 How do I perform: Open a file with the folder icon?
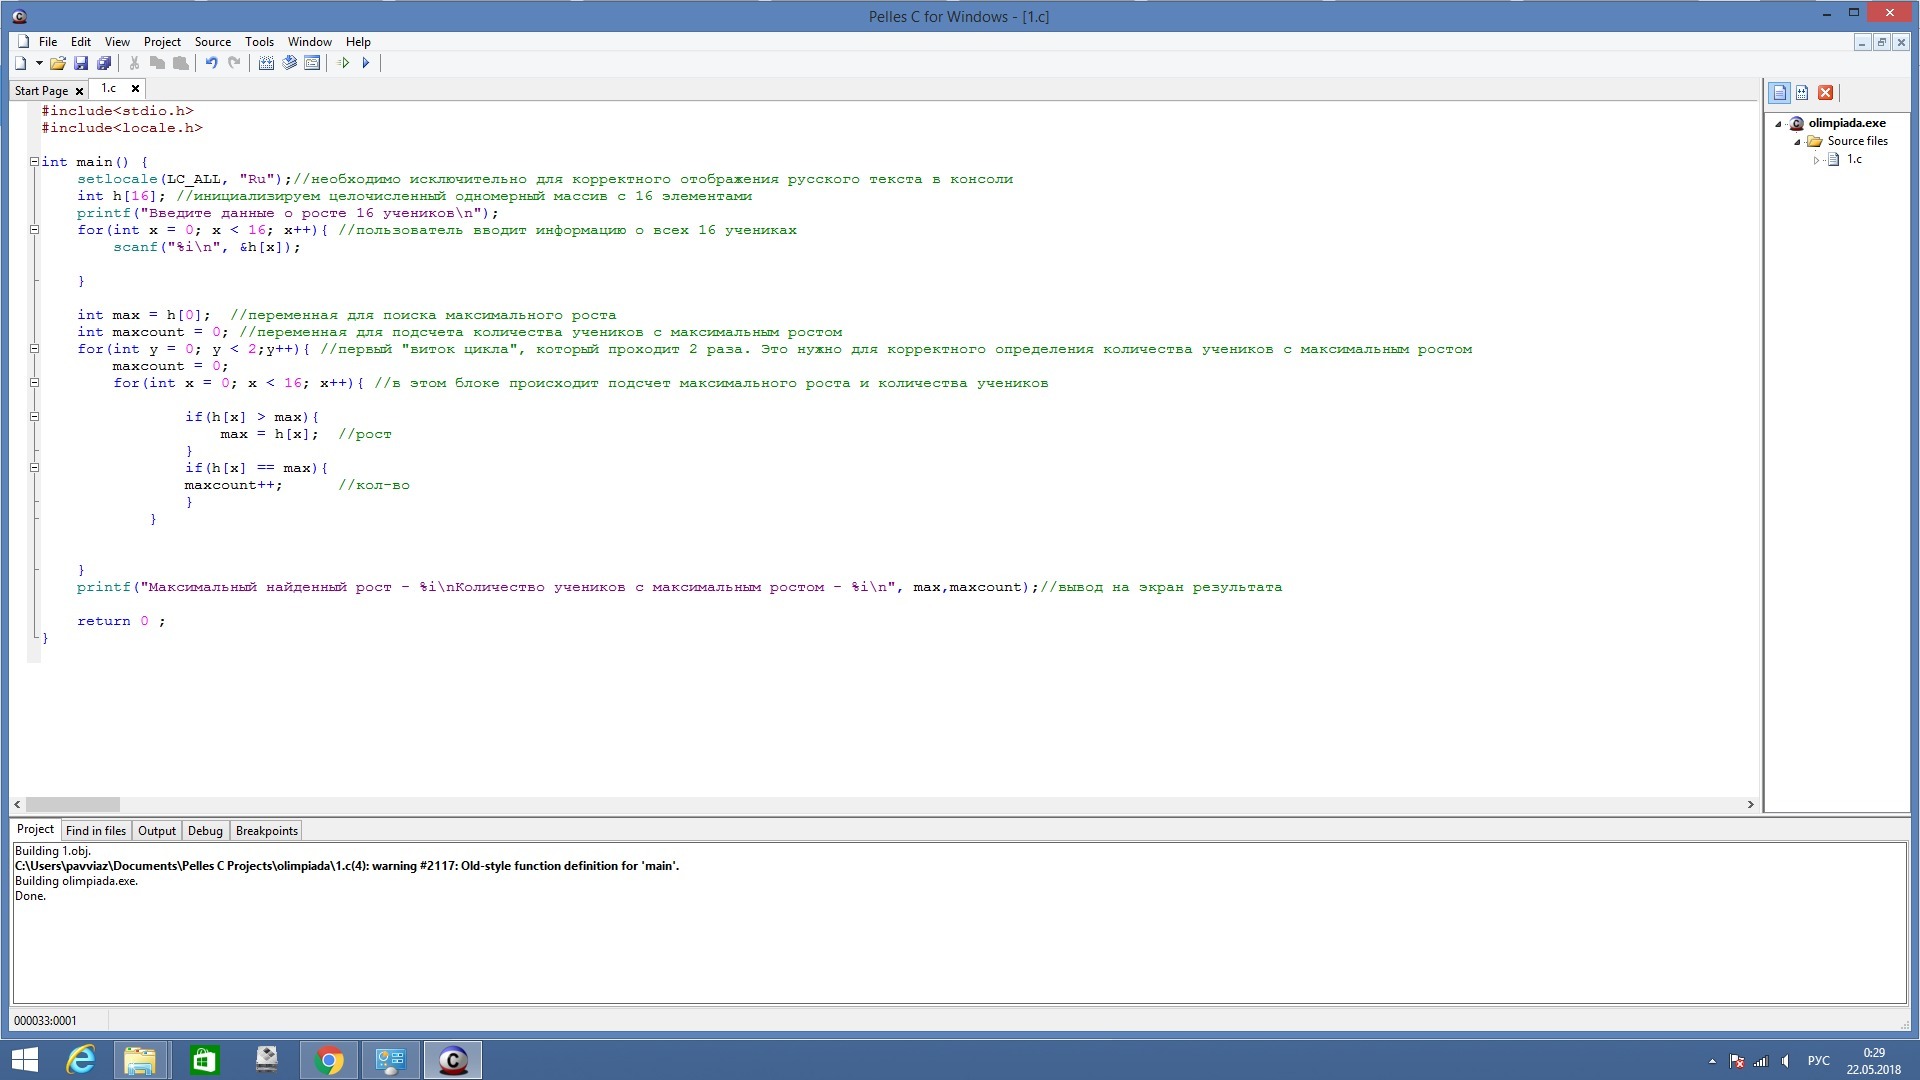tap(57, 63)
